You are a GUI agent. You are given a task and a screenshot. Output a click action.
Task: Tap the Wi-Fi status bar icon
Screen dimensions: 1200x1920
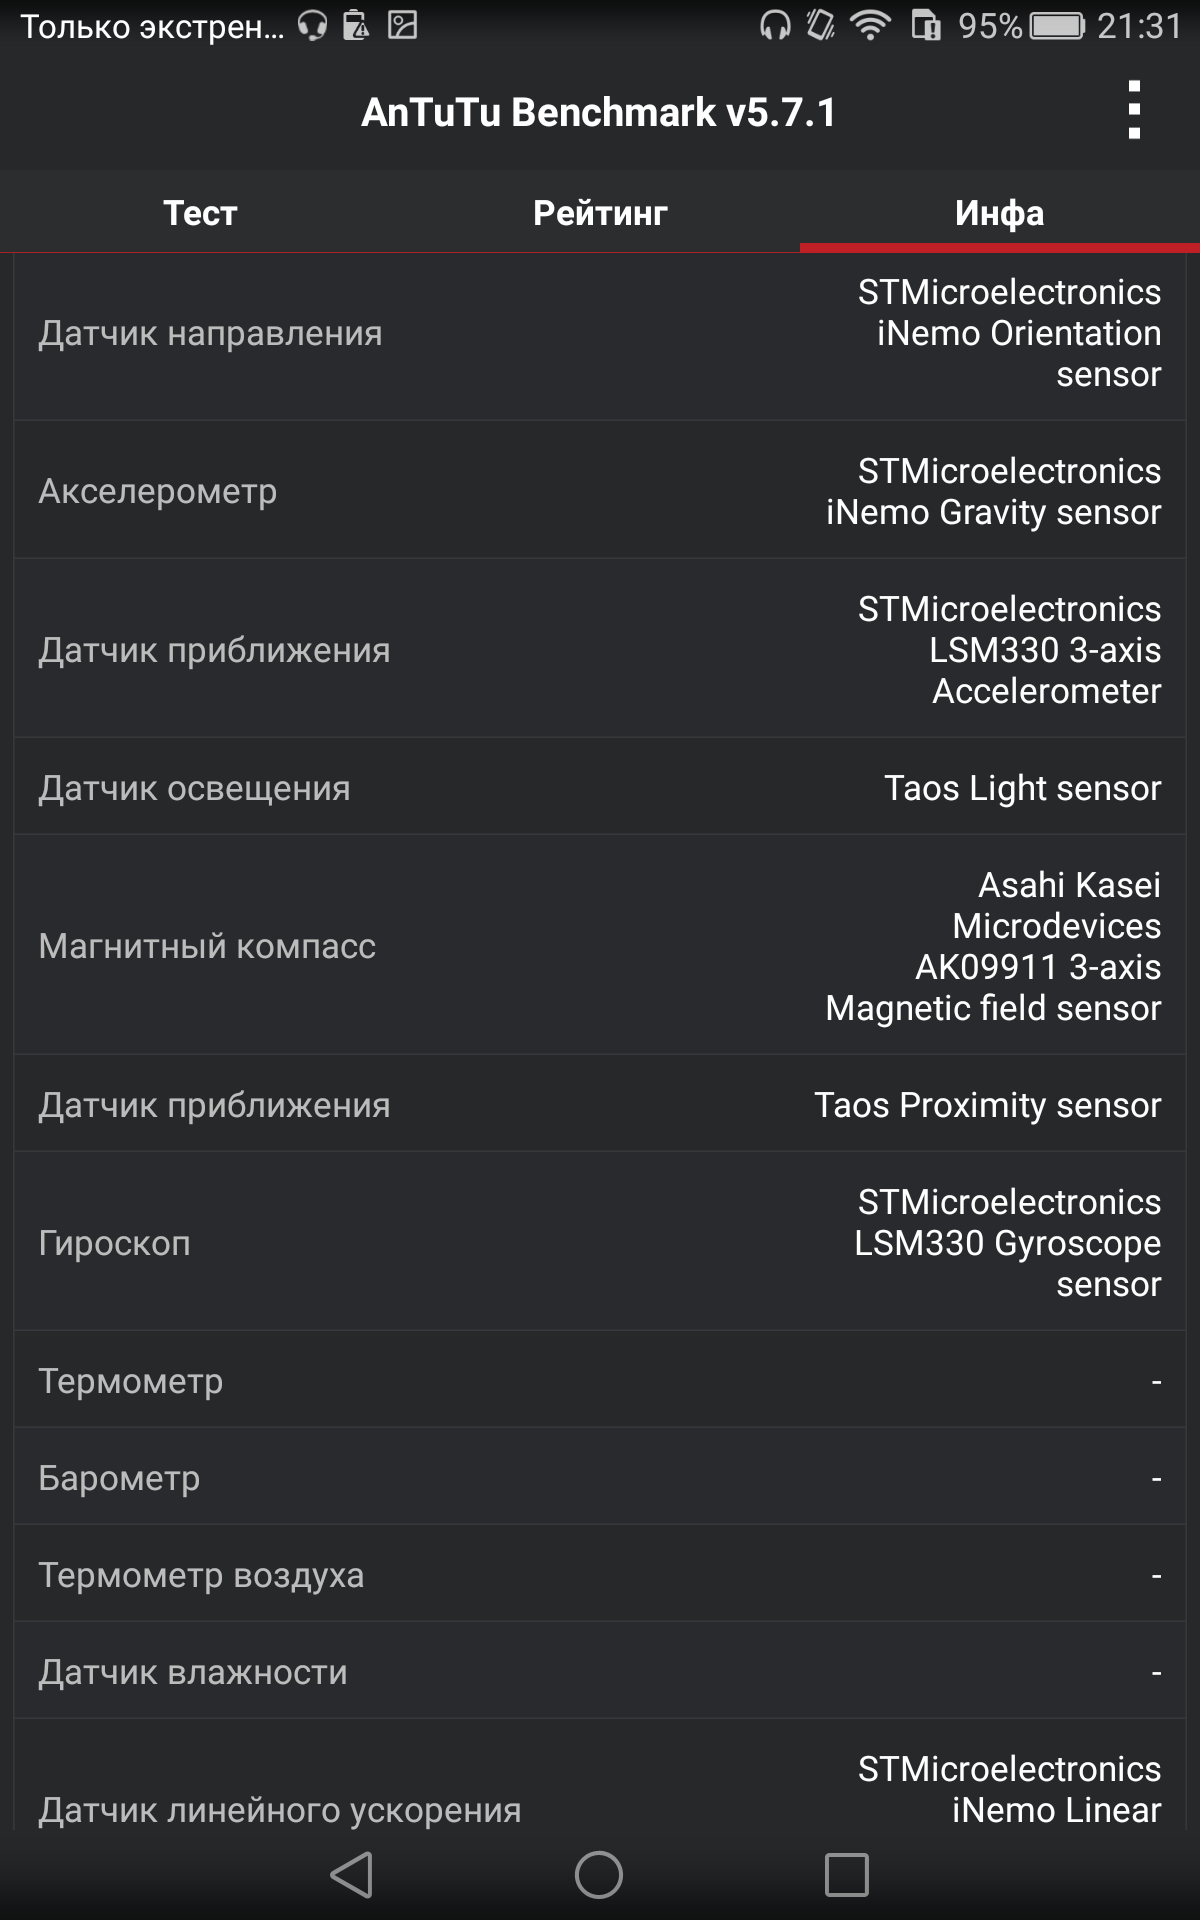coord(871,25)
